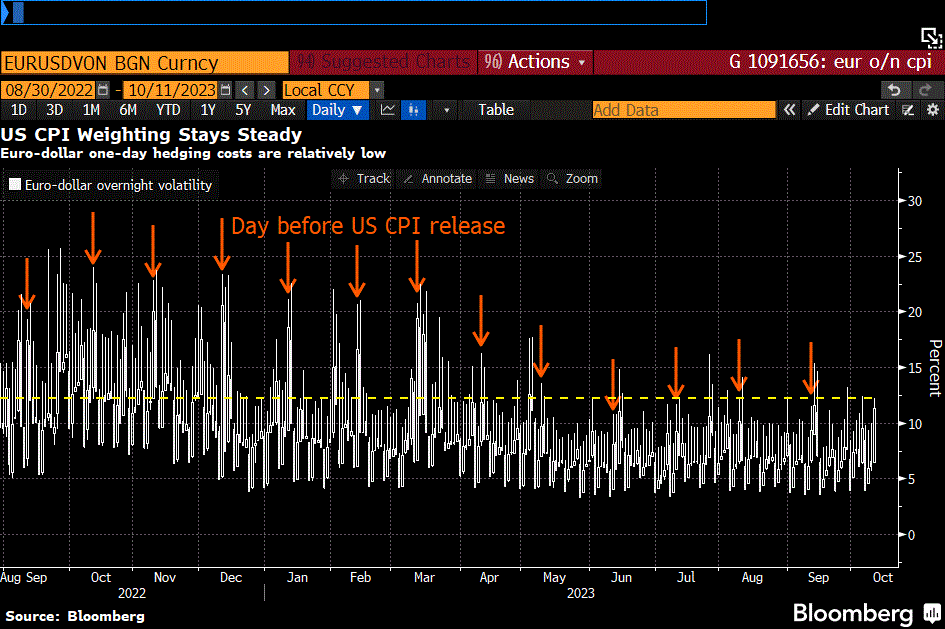Show News on the chart
The image size is (945, 629).
(x=510, y=179)
